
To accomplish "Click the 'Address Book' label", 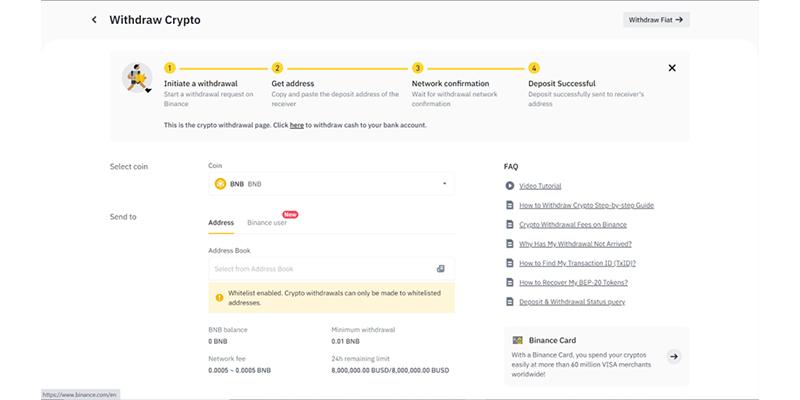I will pyautogui.click(x=229, y=251).
